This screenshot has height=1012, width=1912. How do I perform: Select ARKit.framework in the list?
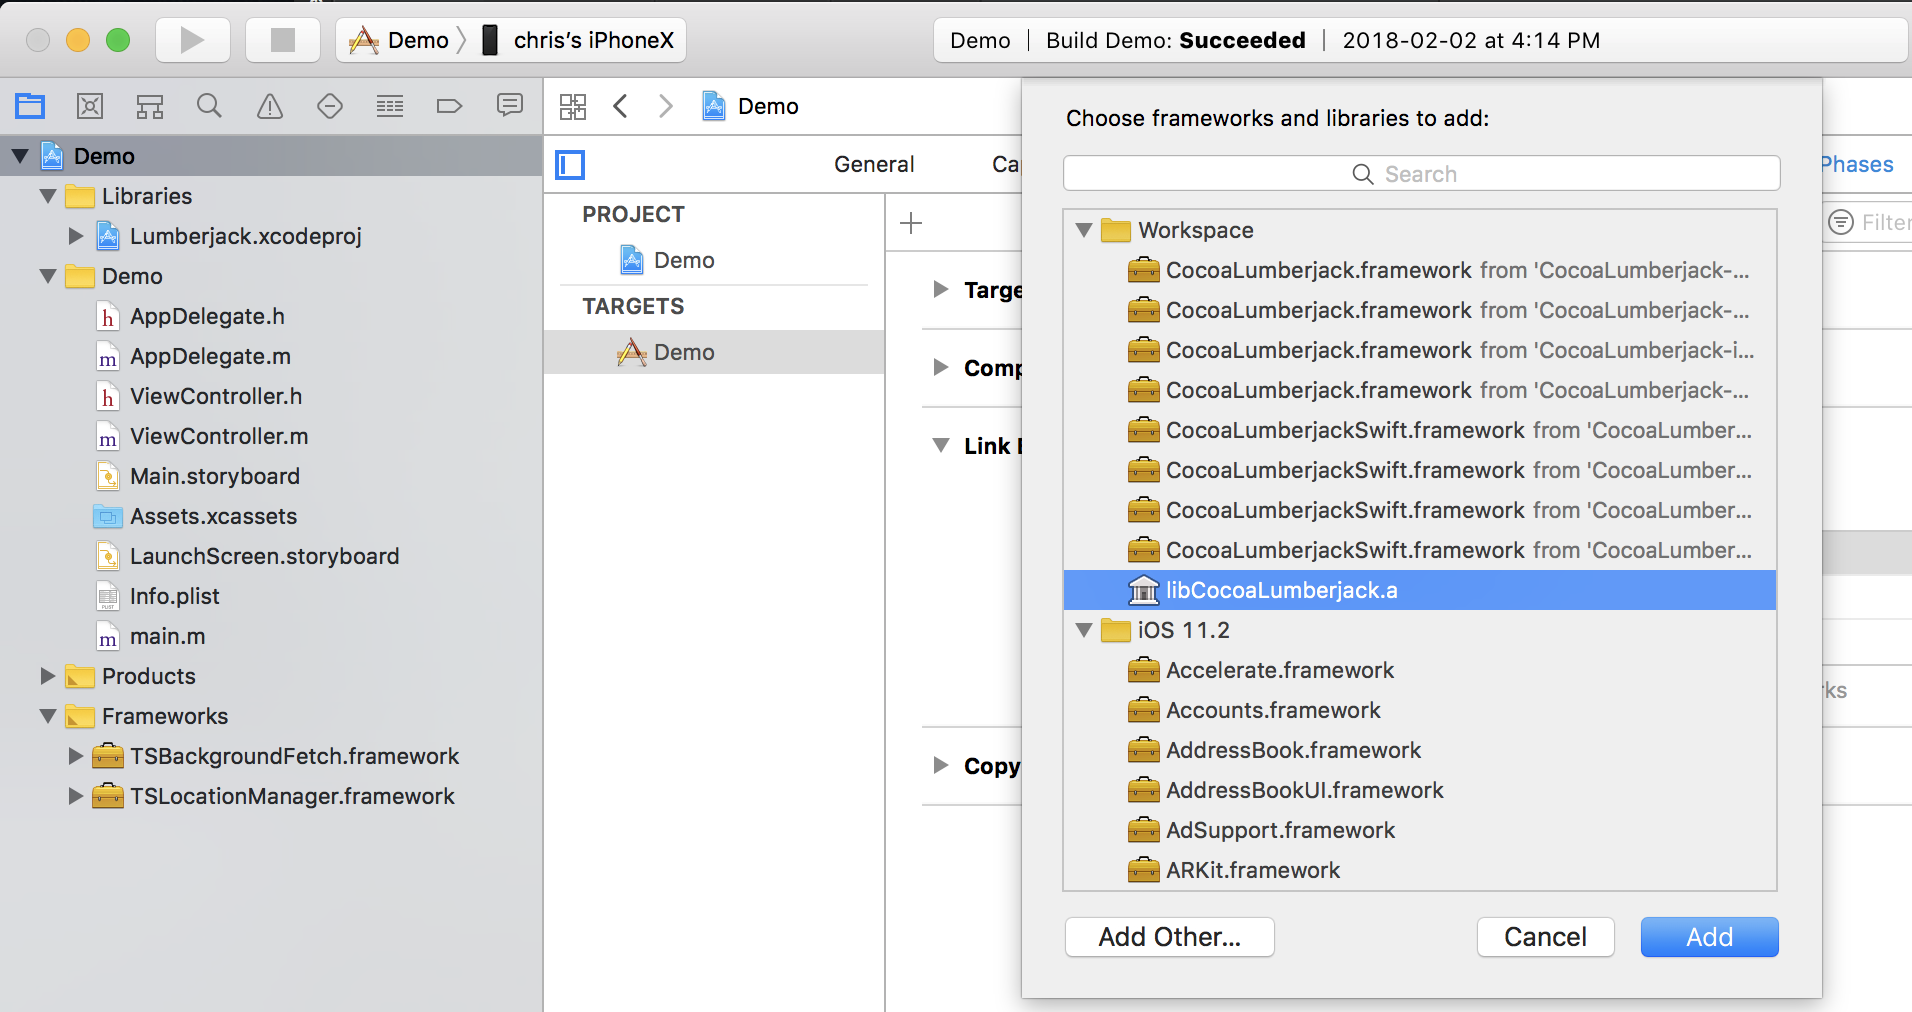pos(1420,870)
